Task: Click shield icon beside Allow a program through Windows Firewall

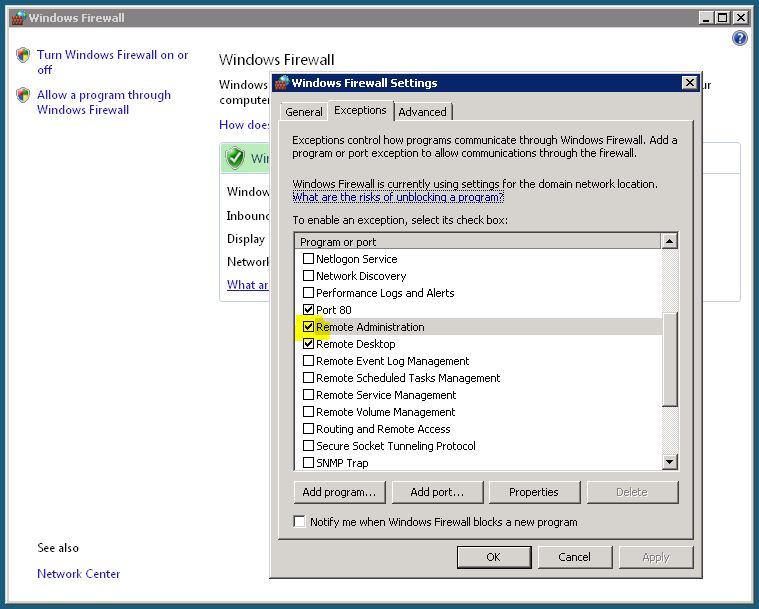Action: (23, 95)
